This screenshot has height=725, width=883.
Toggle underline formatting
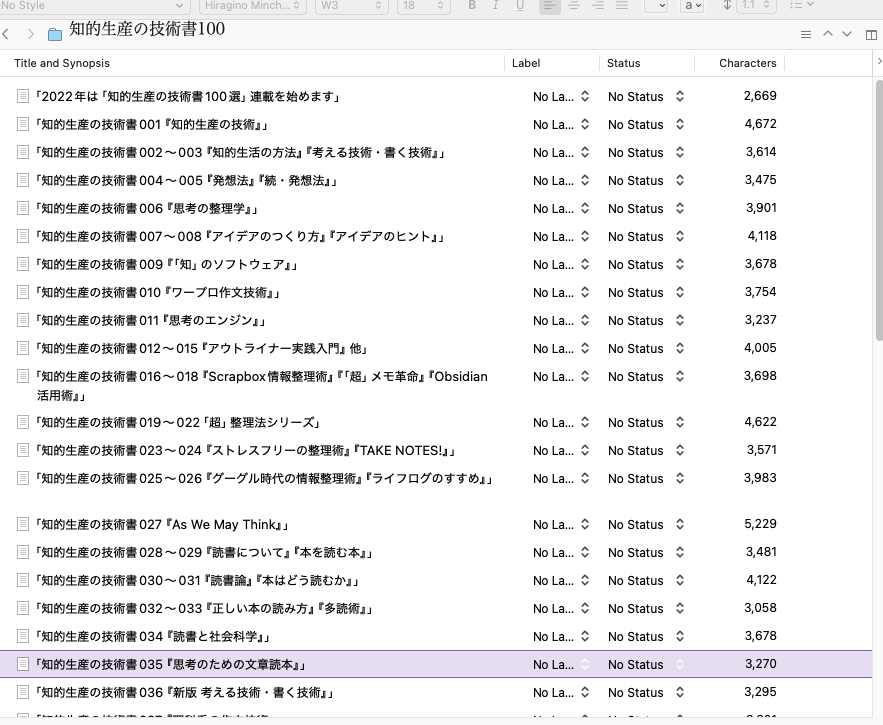point(520,5)
